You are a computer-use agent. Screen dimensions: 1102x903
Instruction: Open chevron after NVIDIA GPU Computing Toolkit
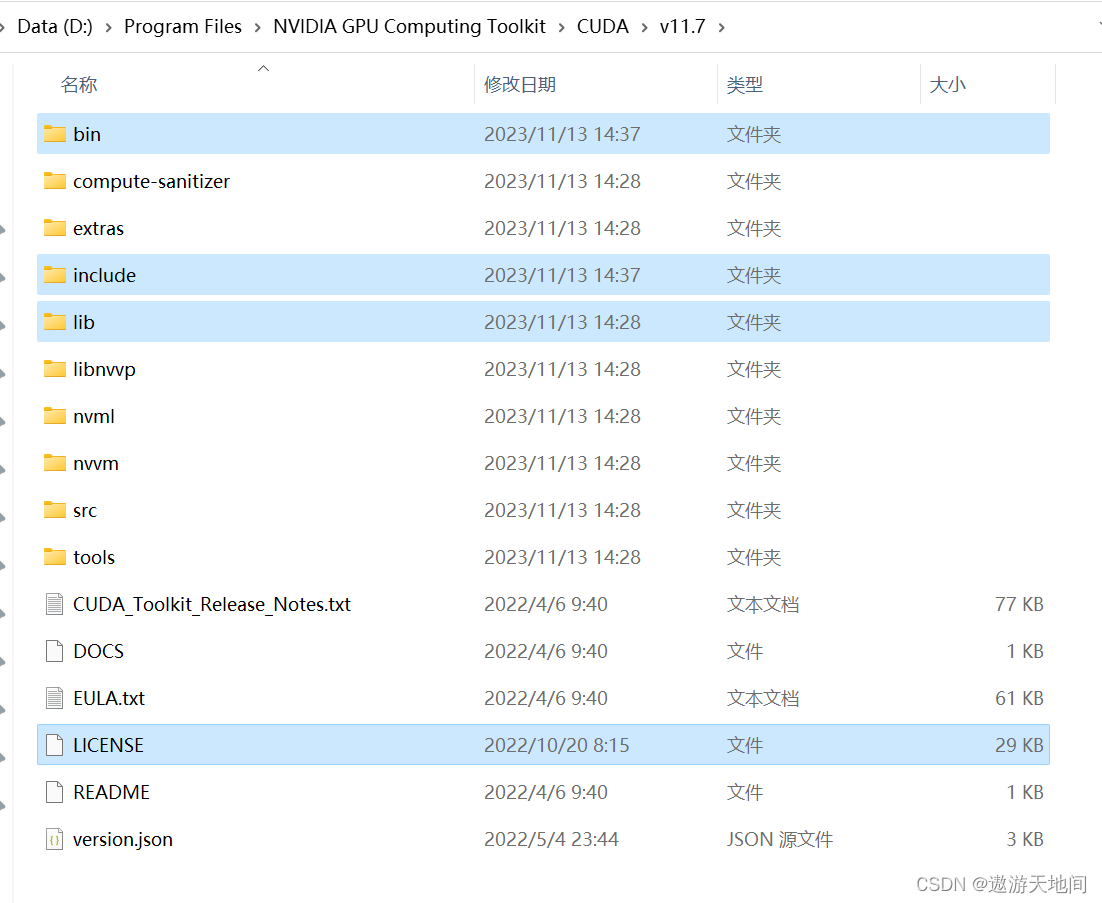(x=561, y=27)
